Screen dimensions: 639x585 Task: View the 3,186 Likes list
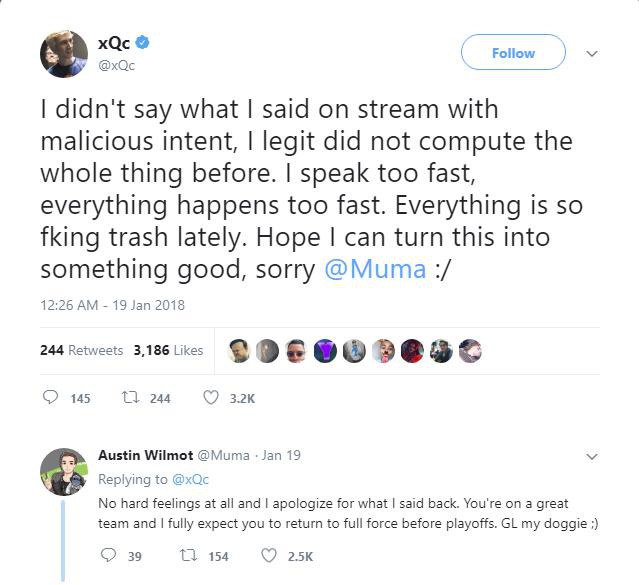pyautogui.click(x=168, y=350)
